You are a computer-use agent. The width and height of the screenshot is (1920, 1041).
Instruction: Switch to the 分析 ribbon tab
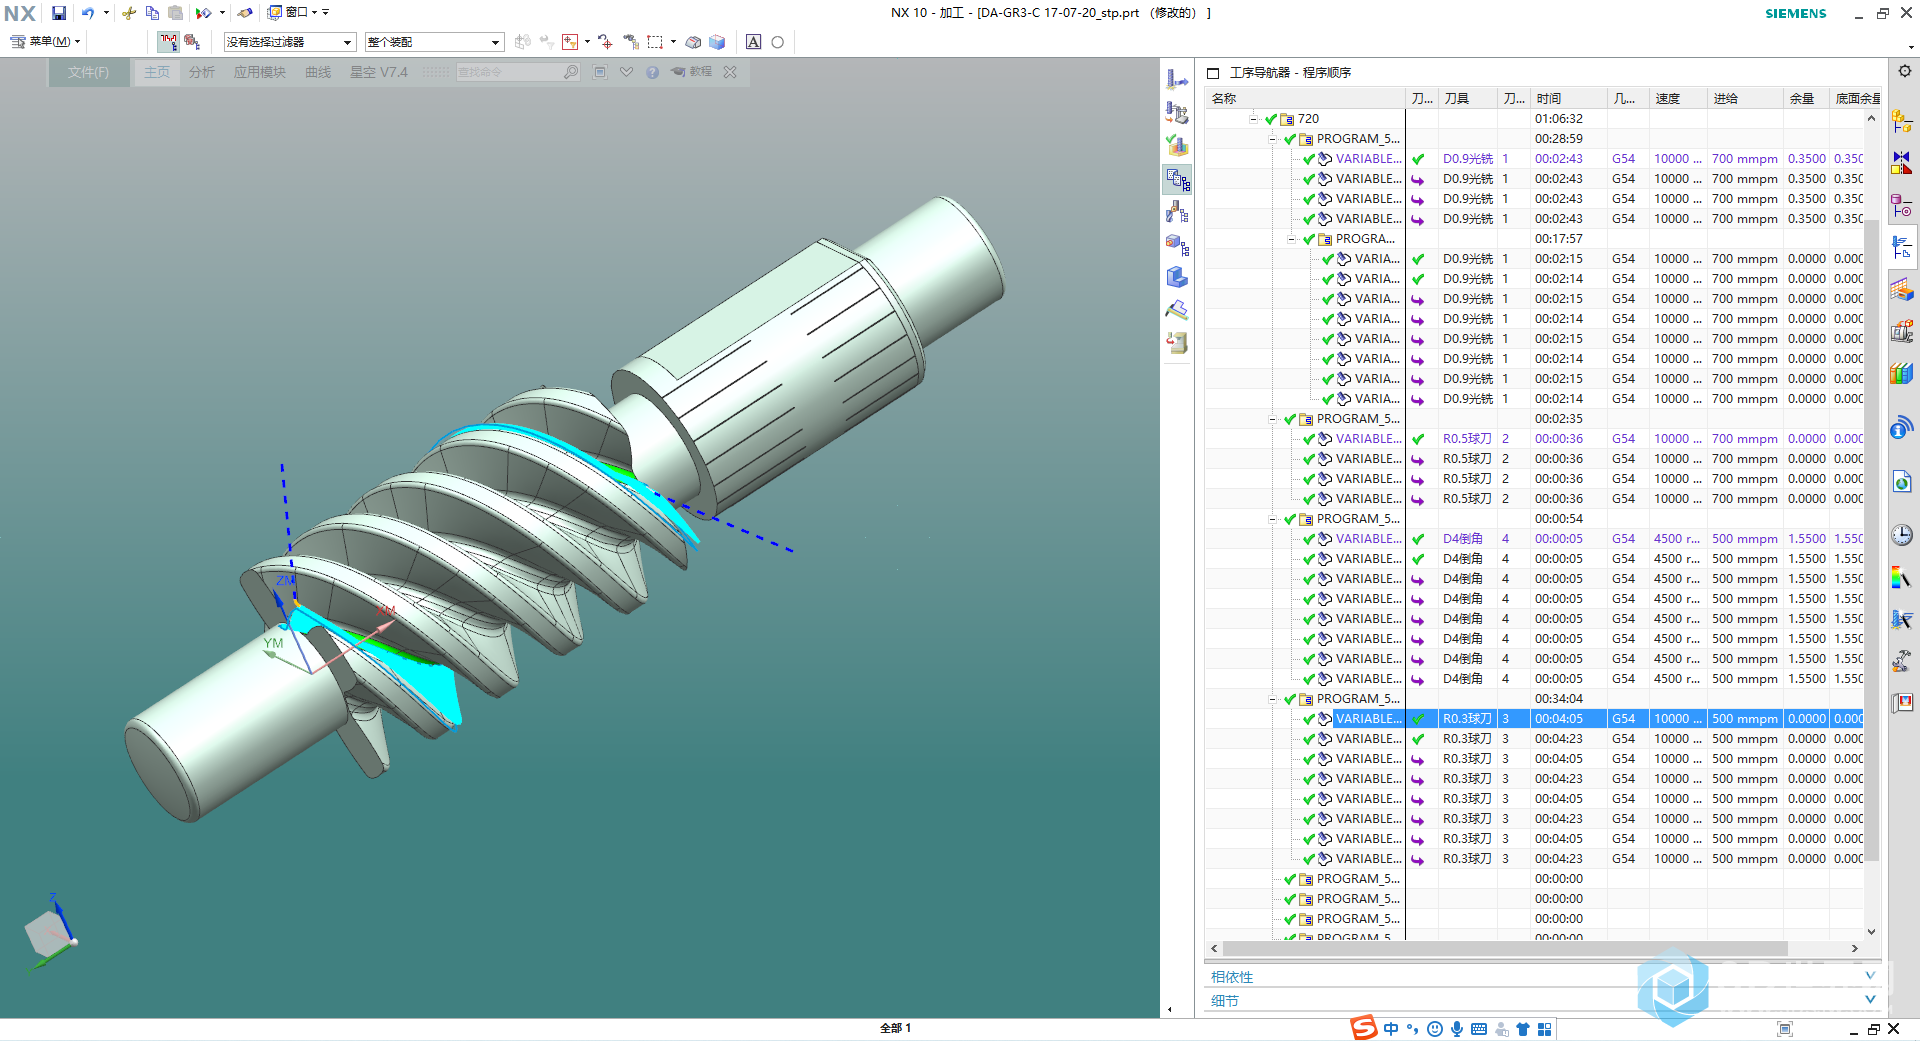pyautogui.click(x=202, y=72)
